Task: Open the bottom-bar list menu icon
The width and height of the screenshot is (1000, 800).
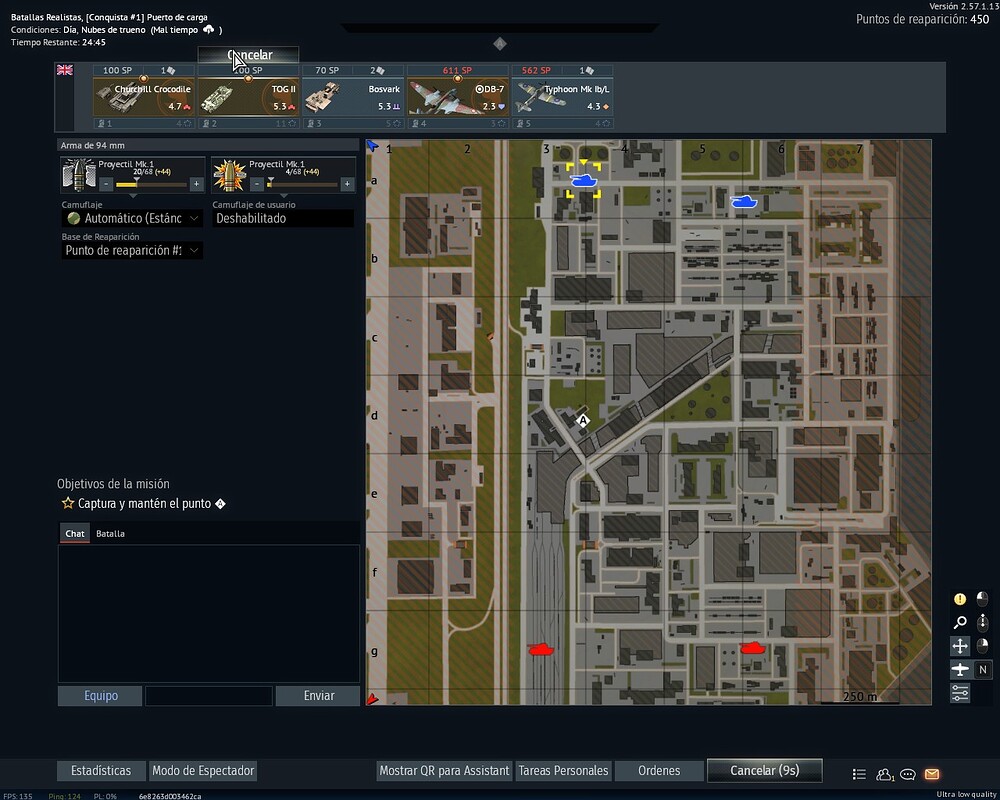Action: tap(859, 774)
